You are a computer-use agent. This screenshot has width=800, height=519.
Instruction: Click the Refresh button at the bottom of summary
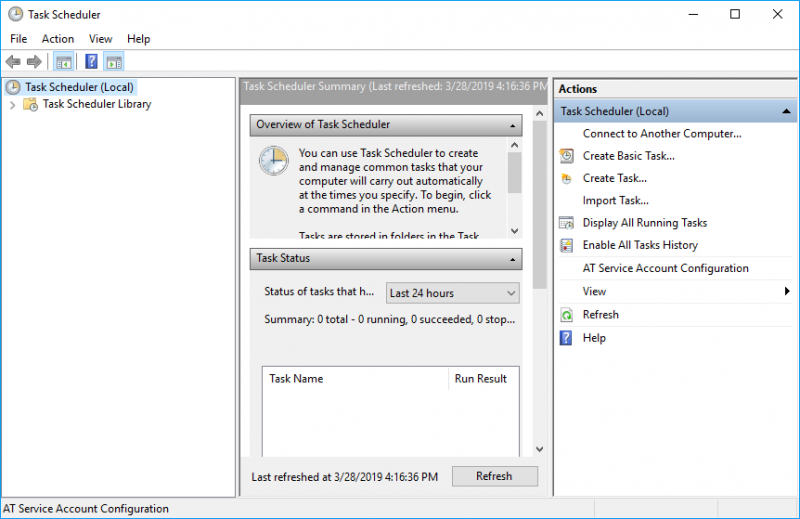tap(494, 476)
